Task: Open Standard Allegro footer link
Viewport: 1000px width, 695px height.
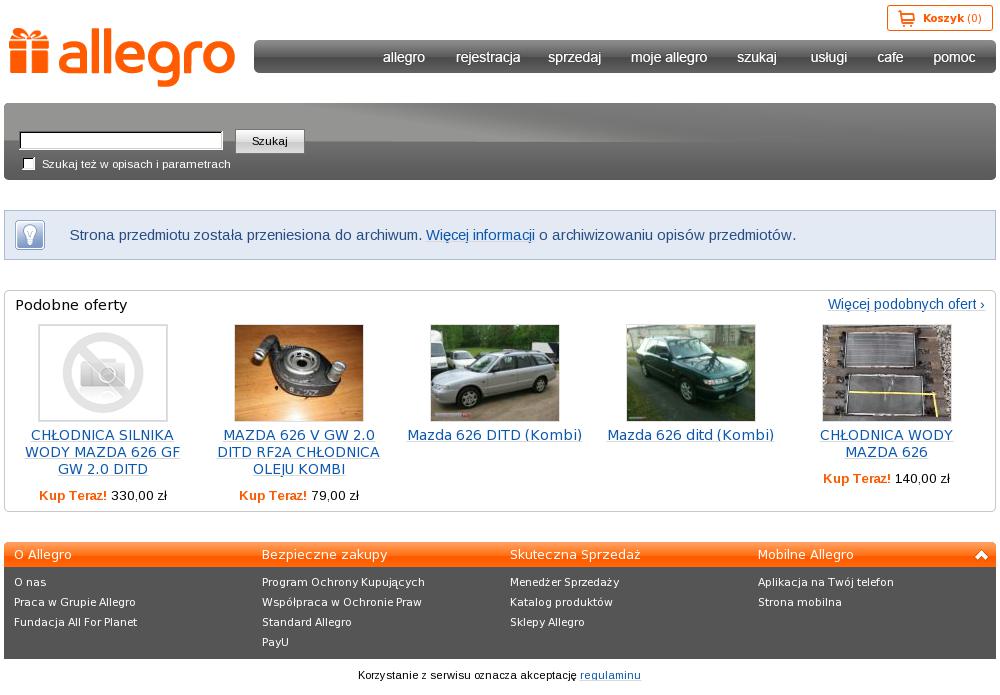Action: coord(307,622)
